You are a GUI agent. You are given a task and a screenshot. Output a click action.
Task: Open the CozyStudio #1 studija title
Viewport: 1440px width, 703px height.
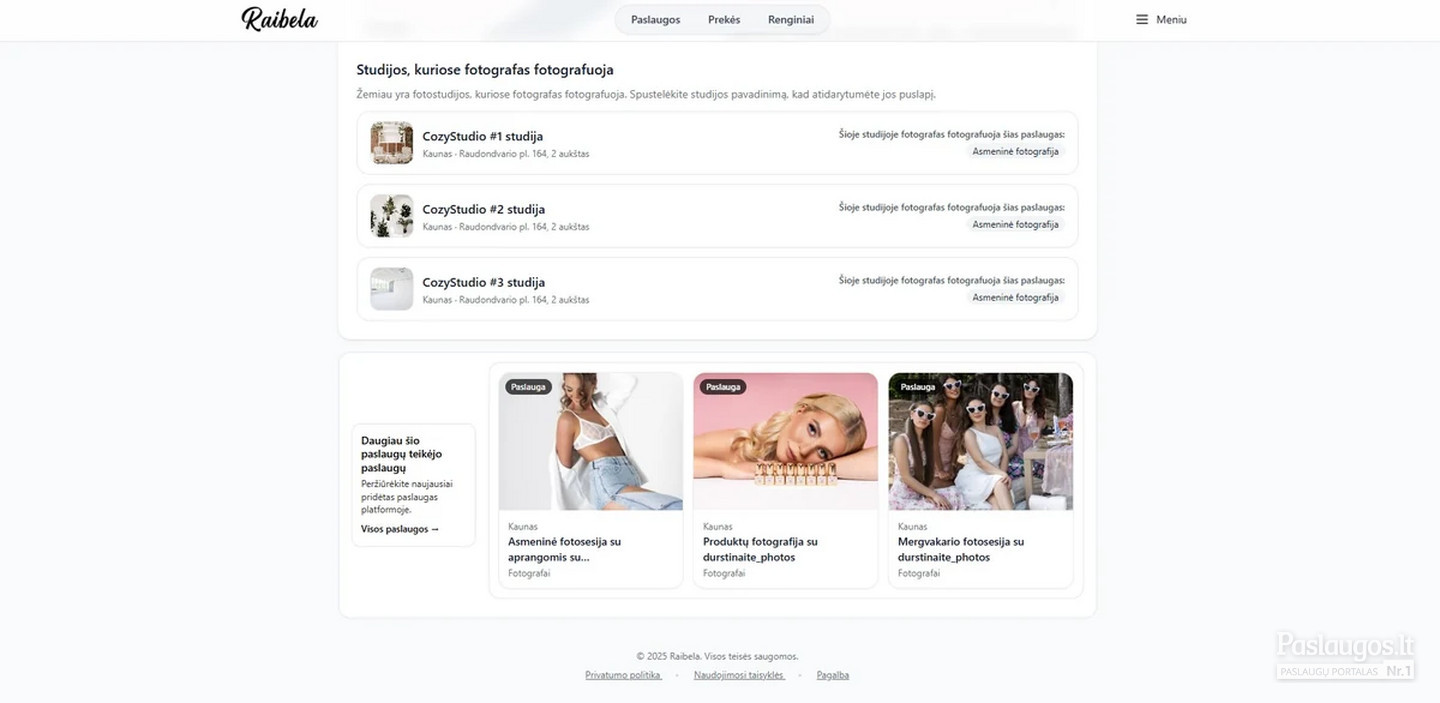click(483, 136)
